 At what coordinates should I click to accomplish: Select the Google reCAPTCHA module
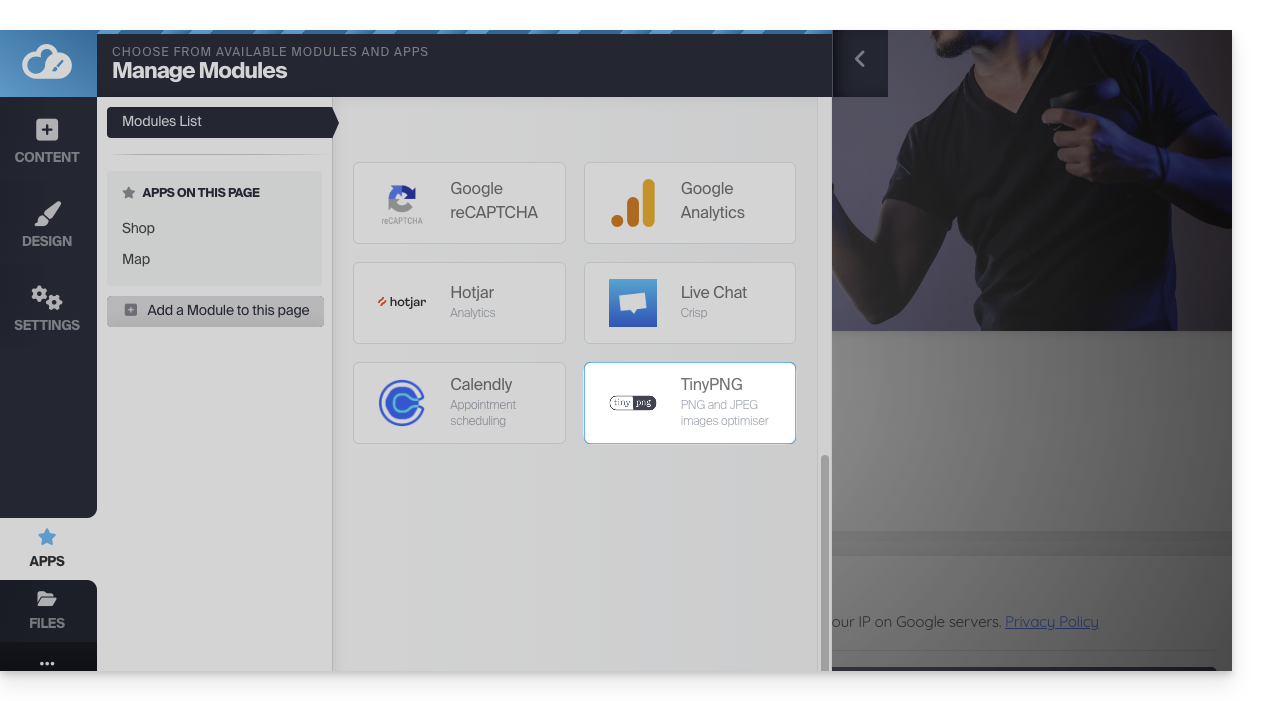pos(459,203)
